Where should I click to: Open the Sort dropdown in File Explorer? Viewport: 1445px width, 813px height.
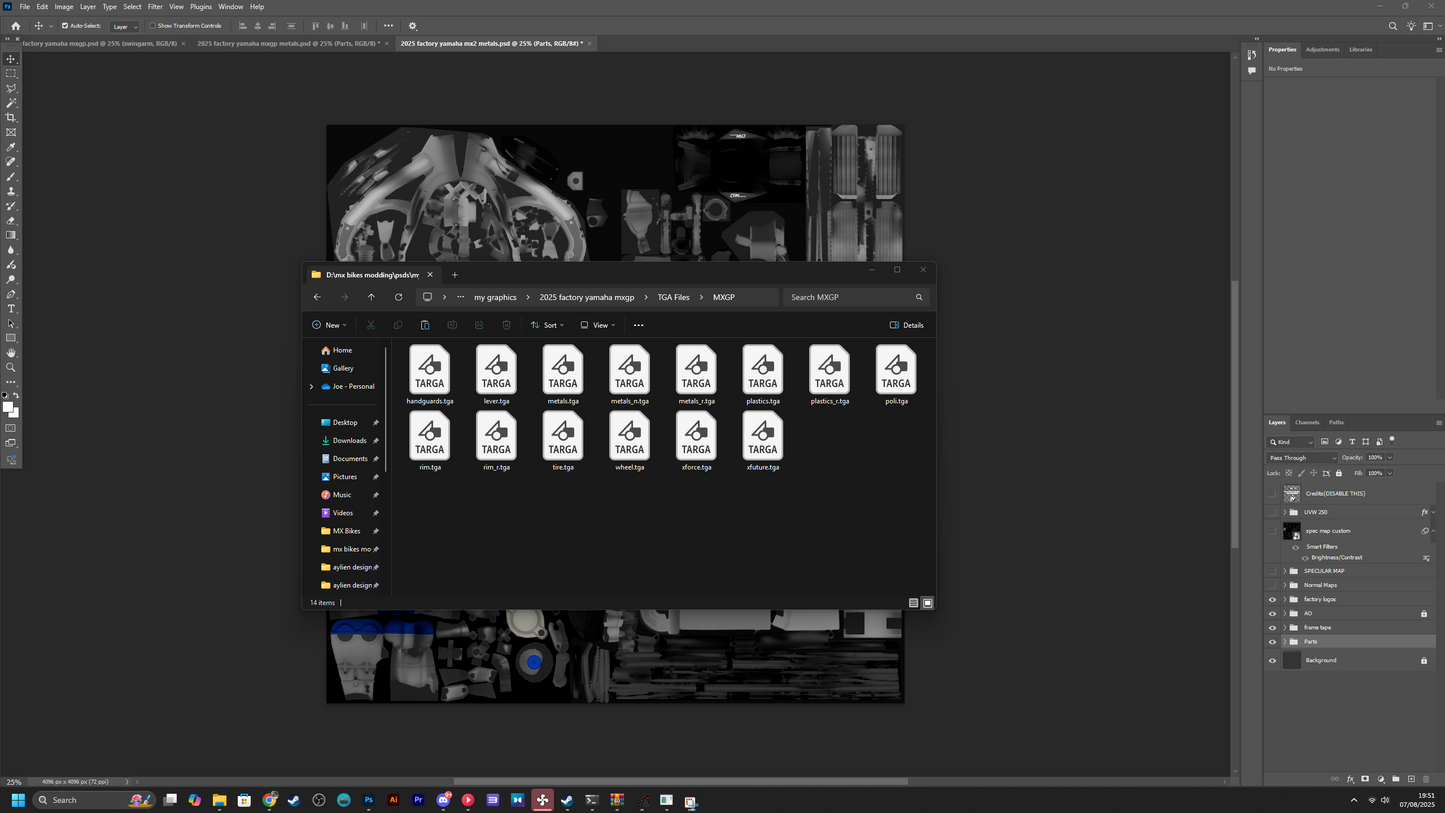point(547,325)
